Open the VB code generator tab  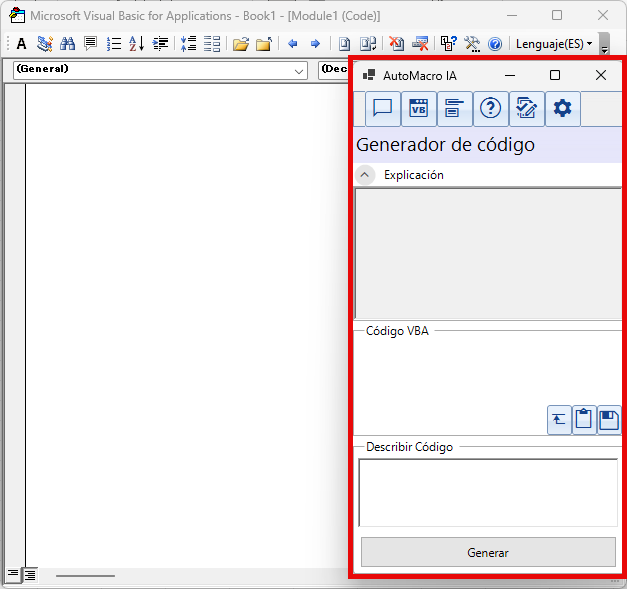[419, 109]
